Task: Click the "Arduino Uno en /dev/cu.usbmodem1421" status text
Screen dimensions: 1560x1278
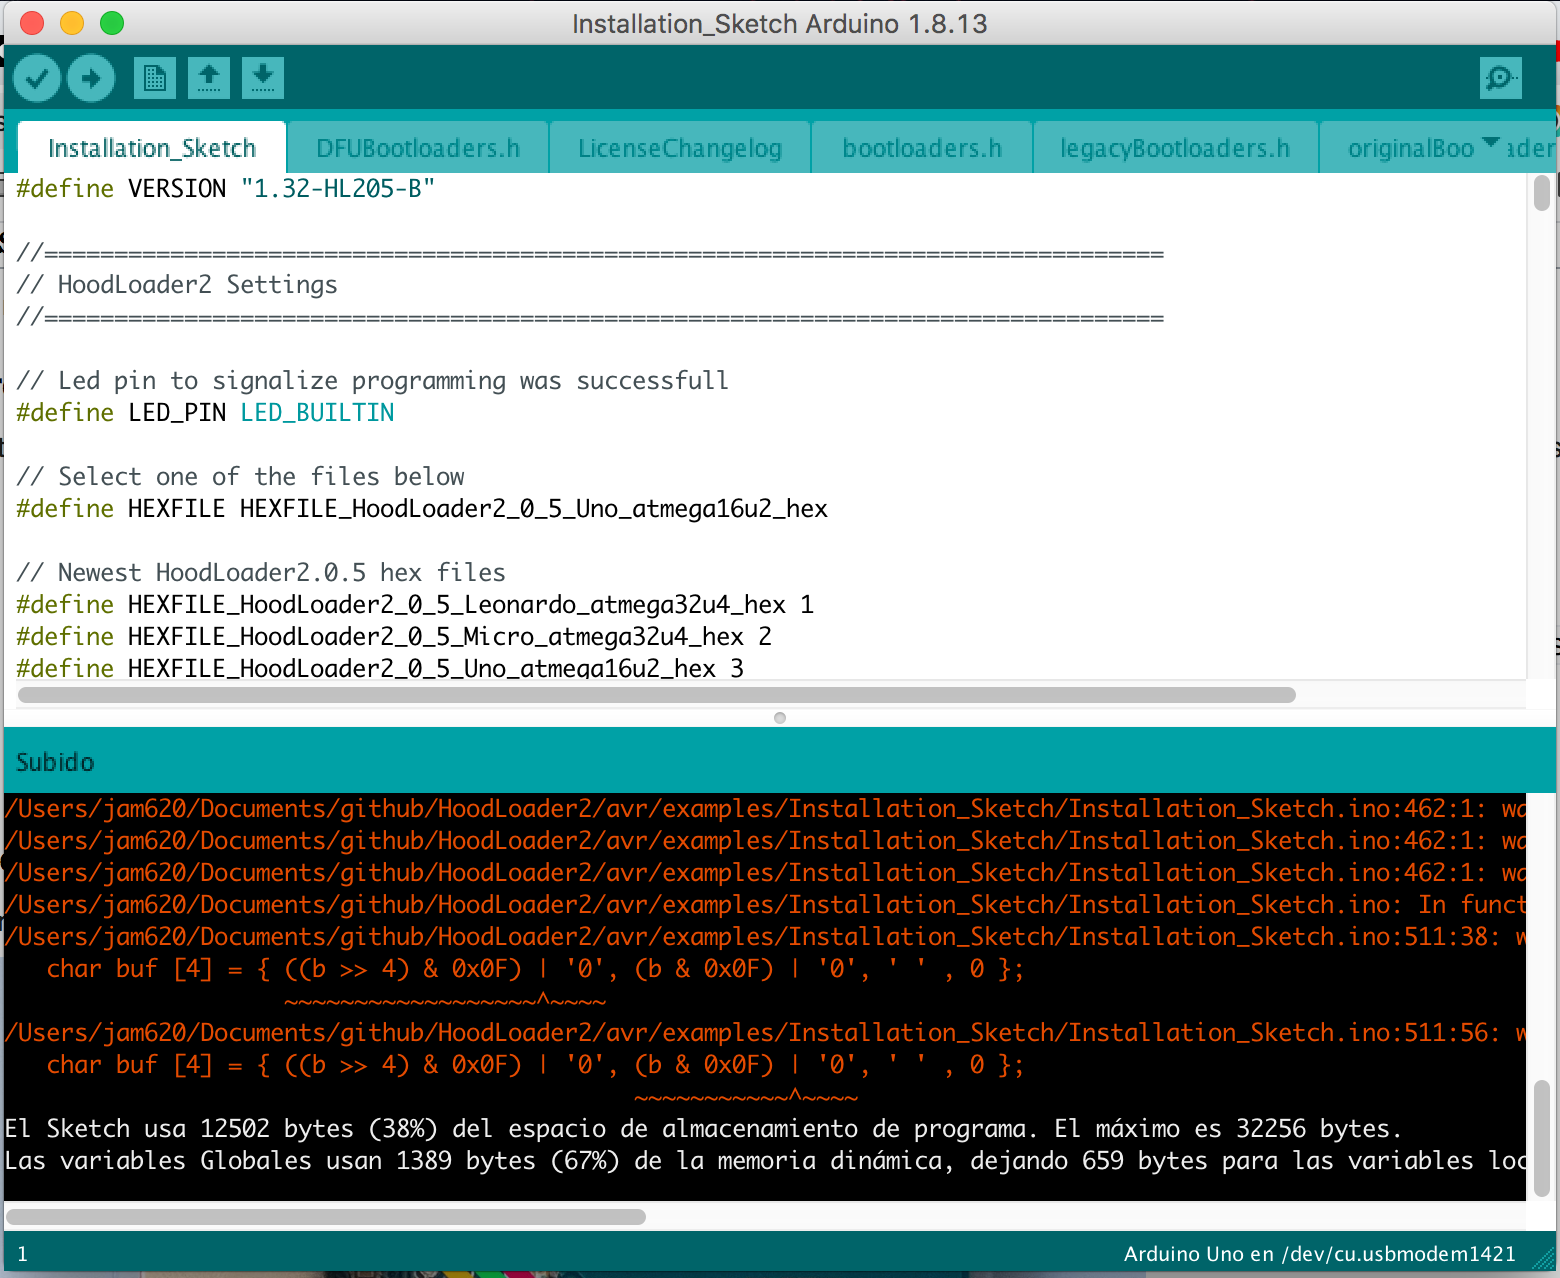Action: click(x=1319, y=1254)
